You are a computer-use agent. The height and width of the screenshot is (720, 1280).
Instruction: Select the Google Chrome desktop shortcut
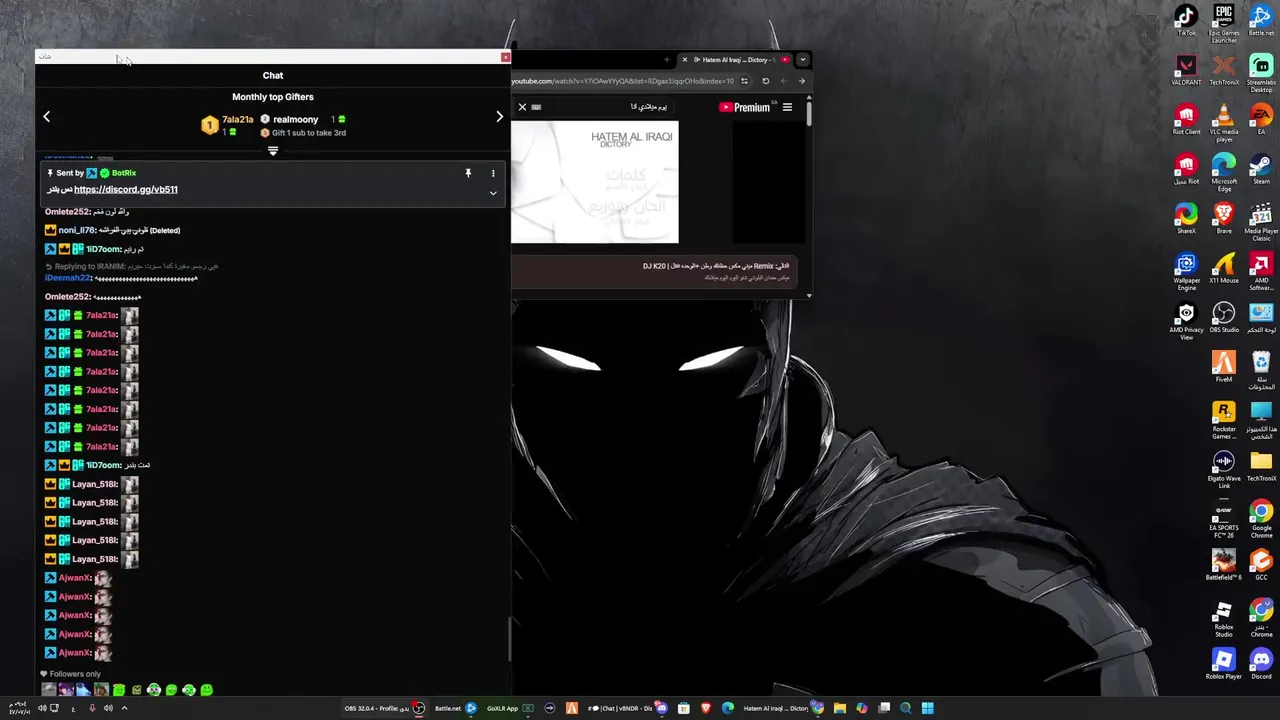tap(1261, 518)
